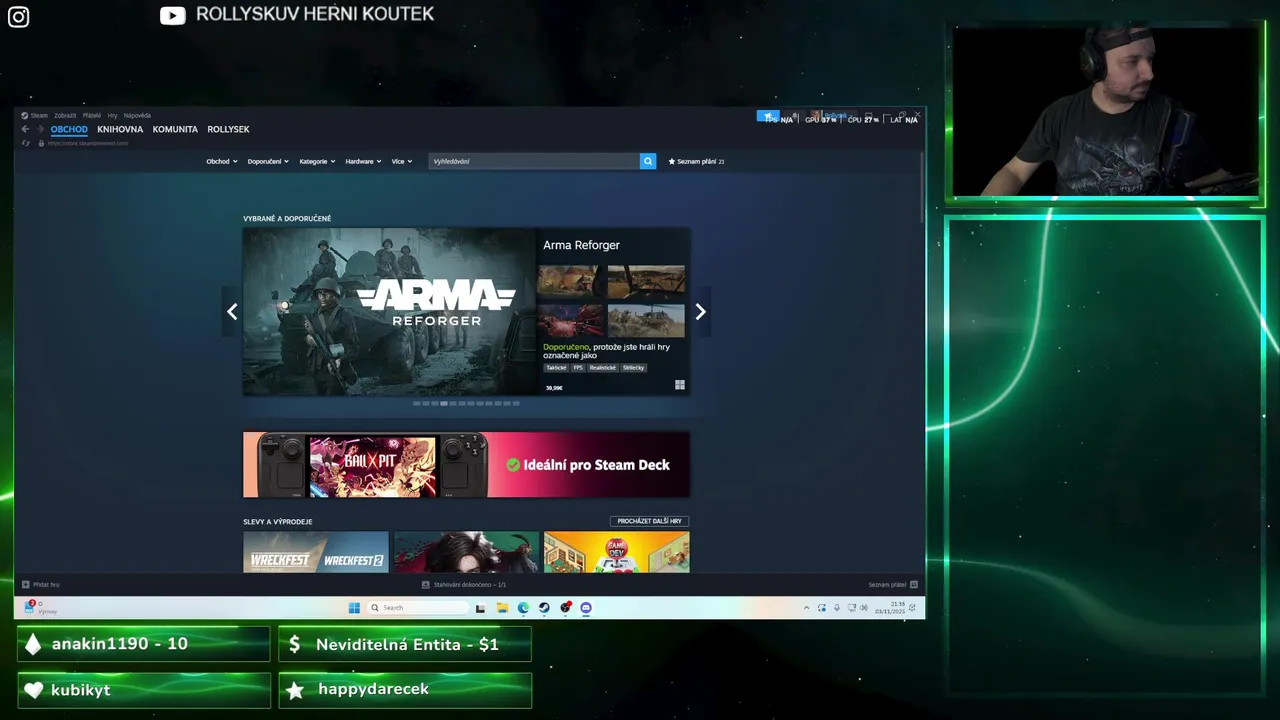
Task: Open the ROLLYSEK profile tab
Action: pyautogui.click(x=228, y=129)
